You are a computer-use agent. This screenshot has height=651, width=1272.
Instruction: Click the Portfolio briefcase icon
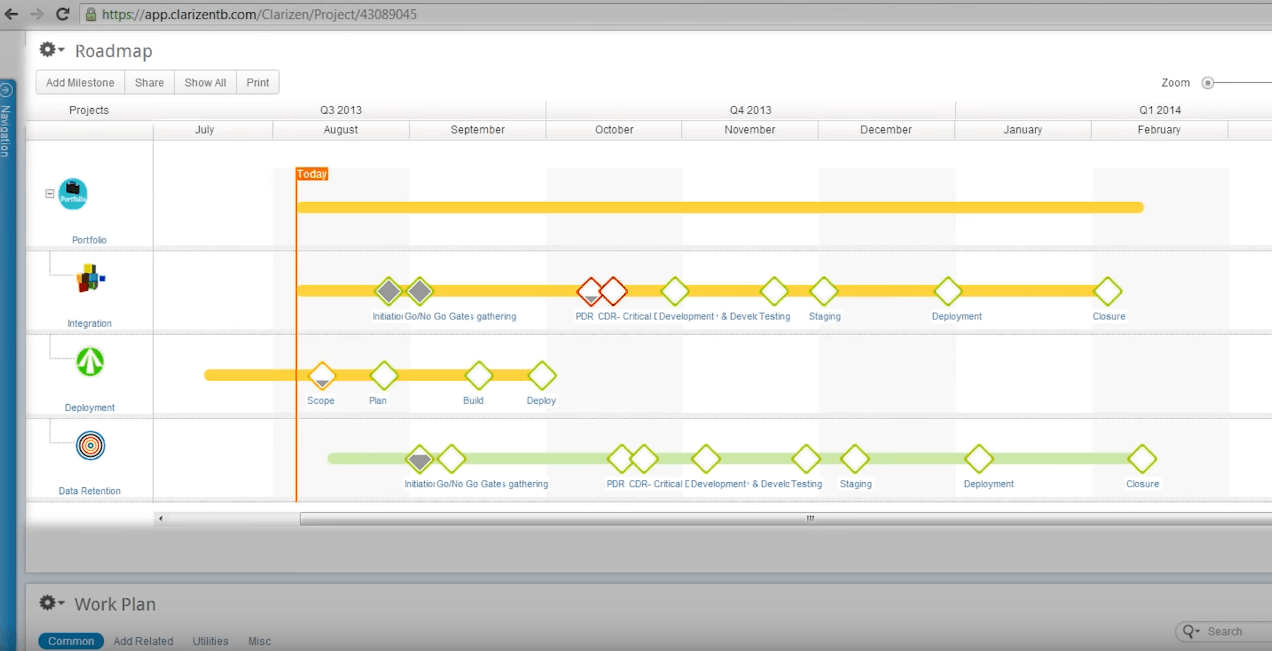pos(73,194)
